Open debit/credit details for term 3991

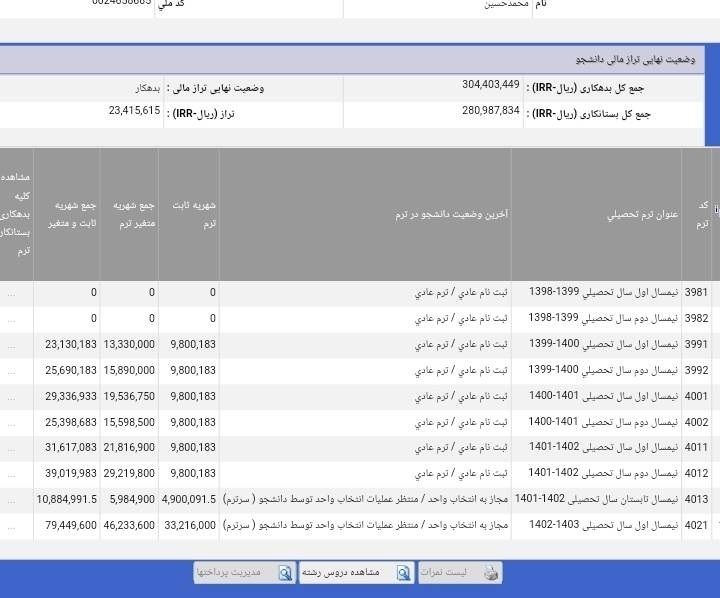tap(11, 346)
